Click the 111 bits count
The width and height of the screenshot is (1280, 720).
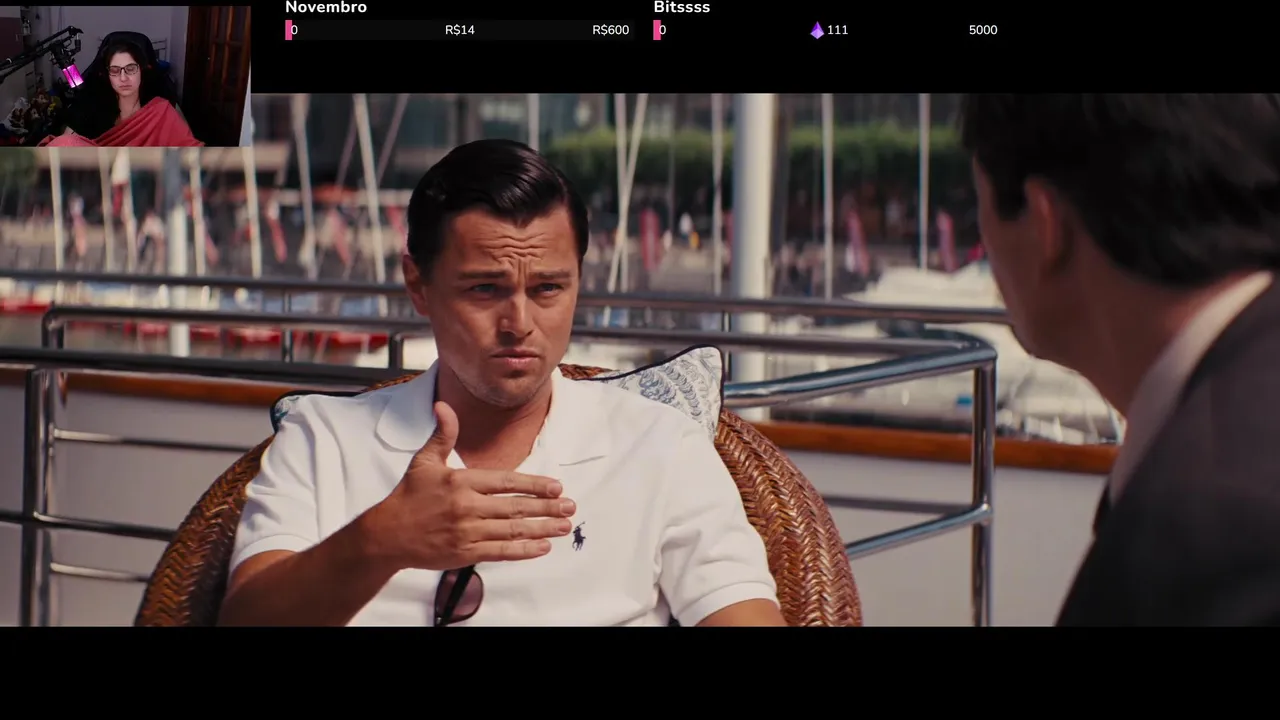click(838, 30)
